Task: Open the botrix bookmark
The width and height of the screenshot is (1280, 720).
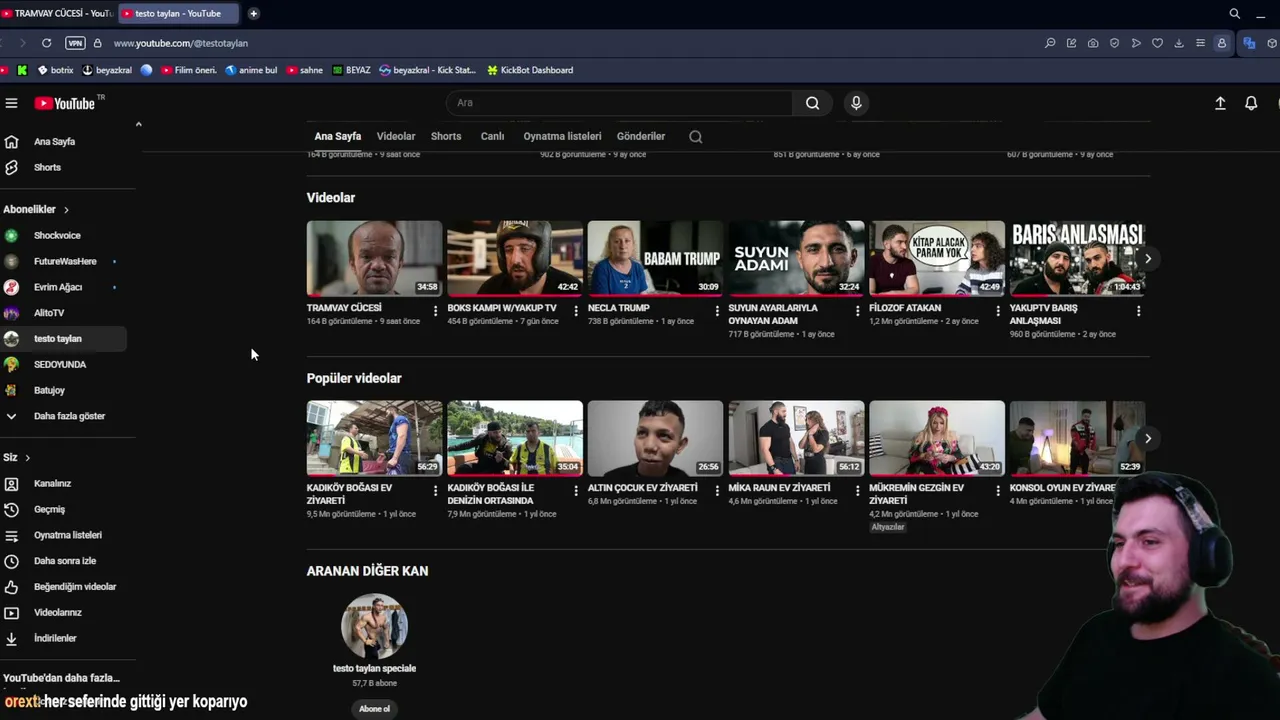Action: [55, 71]
